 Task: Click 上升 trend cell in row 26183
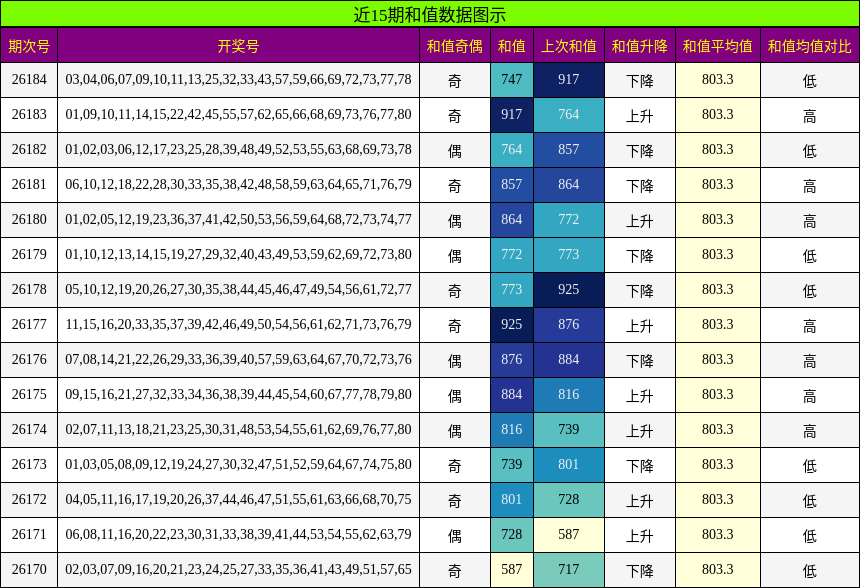(x=640, y=115)
